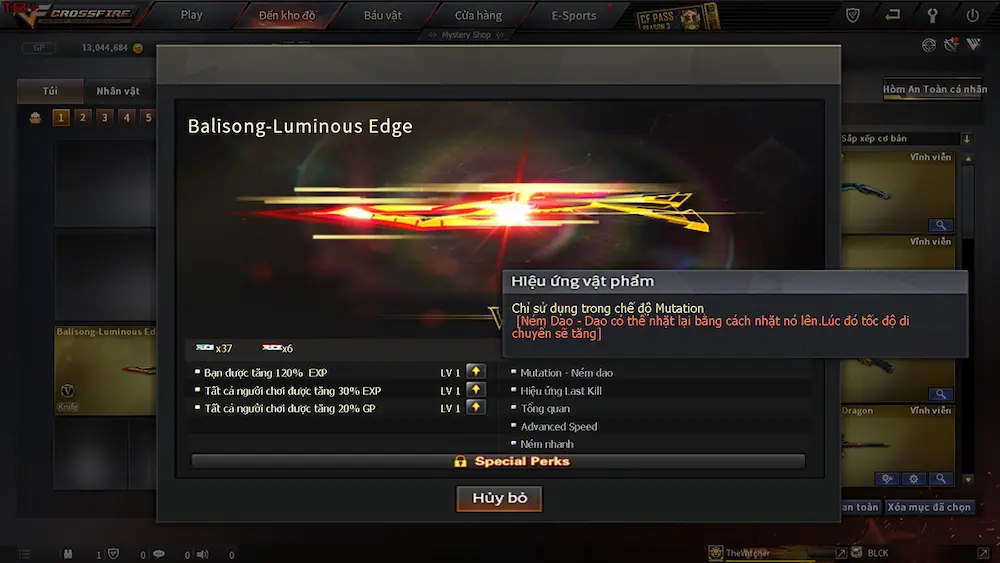Open the Cửa hàng menu
This screenshot has height=563, width=1000.
click(x=478, y=15)
